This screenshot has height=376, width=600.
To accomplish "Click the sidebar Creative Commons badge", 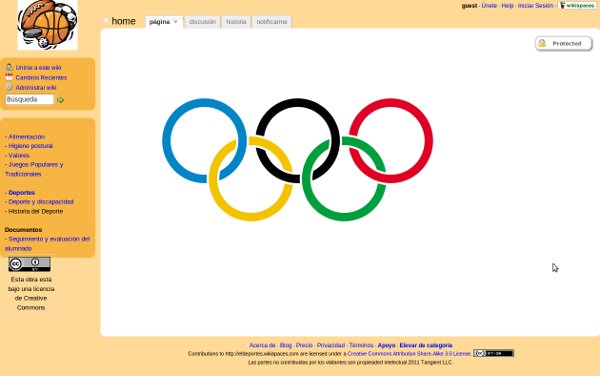I will pos(29,264).
